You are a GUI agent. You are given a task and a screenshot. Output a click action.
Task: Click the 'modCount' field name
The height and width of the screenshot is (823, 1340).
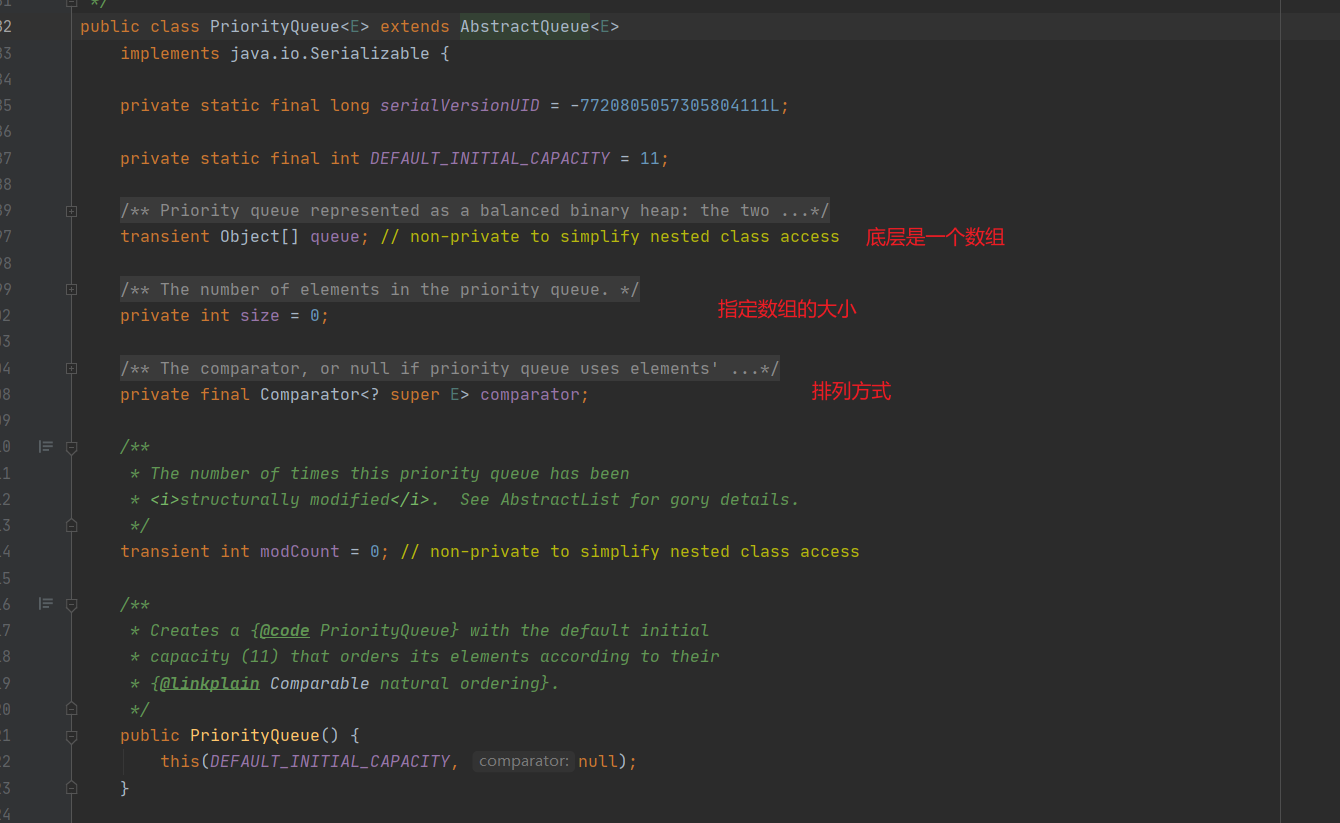click(x=300, y=551)
